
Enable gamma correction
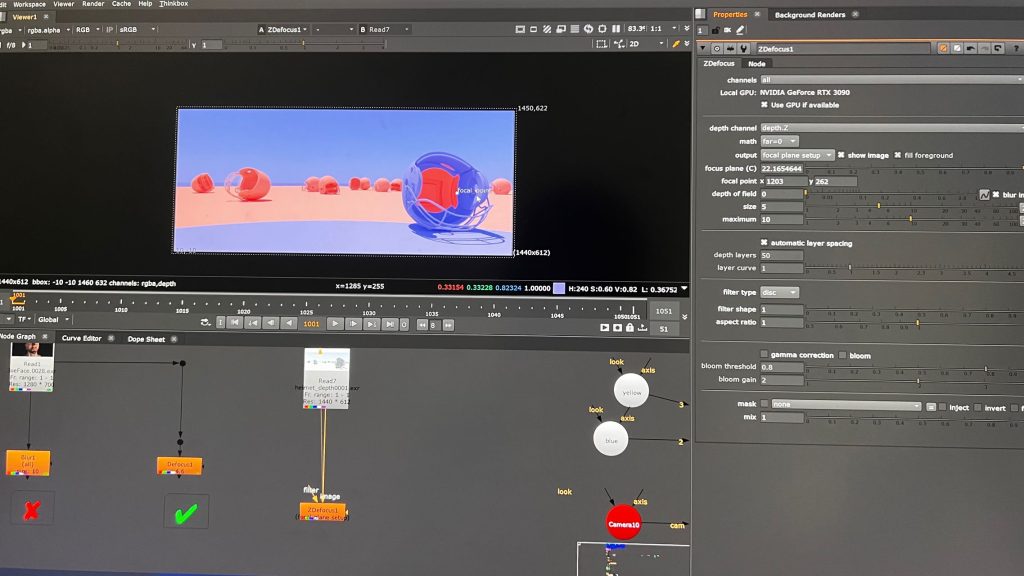(764, 355)
